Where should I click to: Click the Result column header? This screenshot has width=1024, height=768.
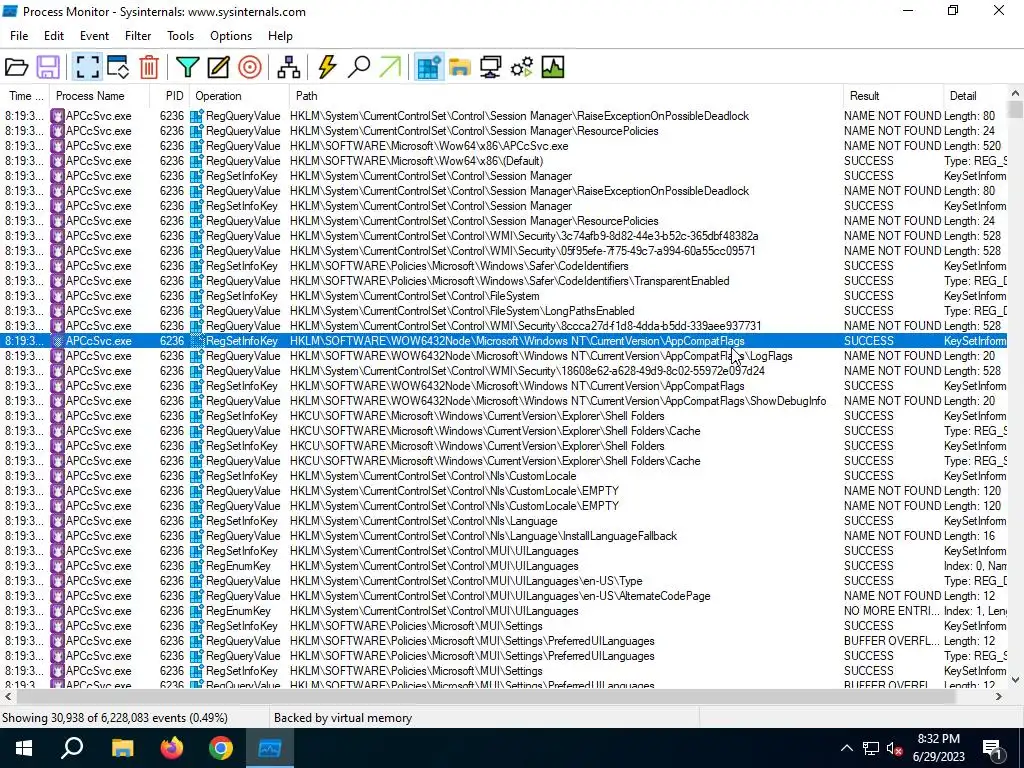click(893, 96)
